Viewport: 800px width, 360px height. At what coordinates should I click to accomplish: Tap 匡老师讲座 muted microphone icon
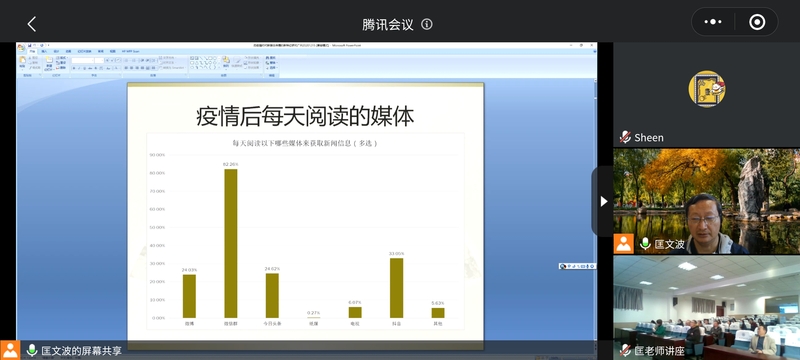pos(625,350)
